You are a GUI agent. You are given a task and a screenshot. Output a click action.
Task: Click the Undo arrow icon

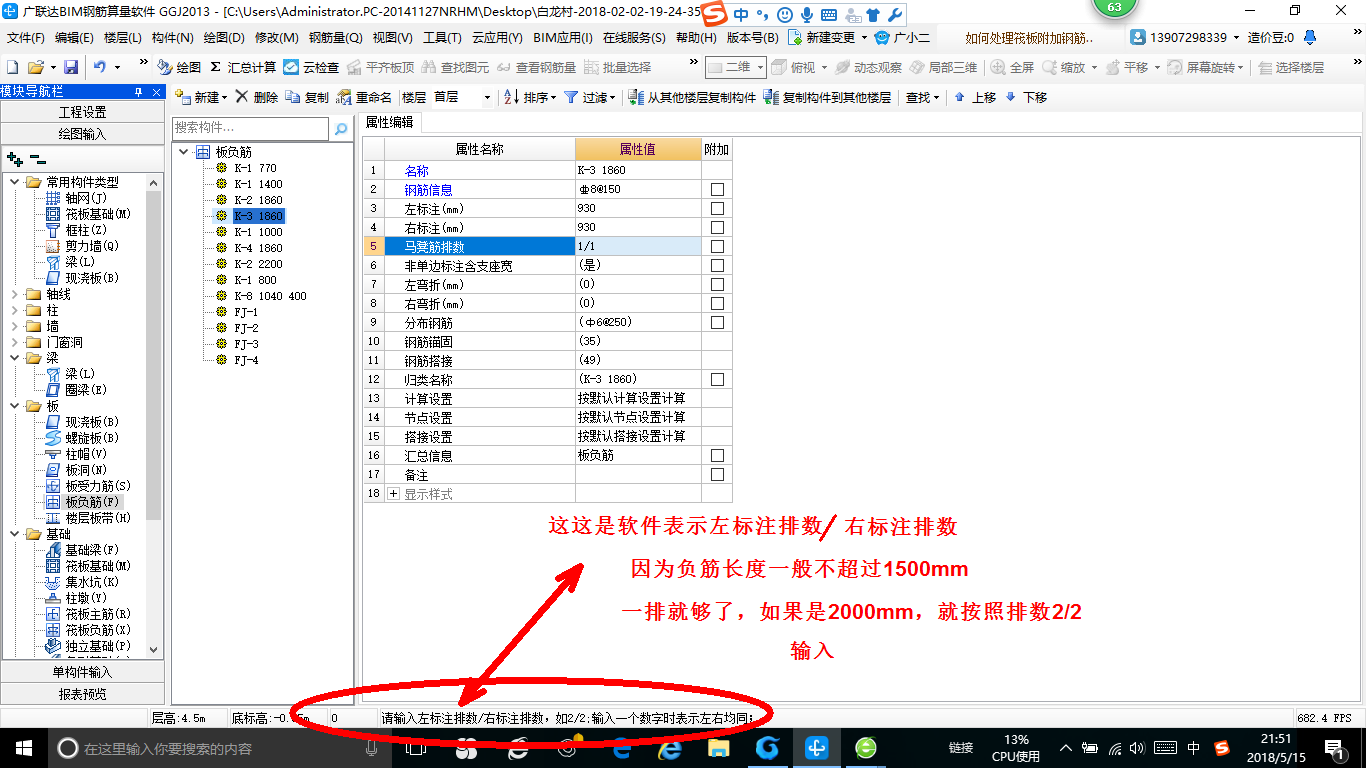tap(100, 67)
